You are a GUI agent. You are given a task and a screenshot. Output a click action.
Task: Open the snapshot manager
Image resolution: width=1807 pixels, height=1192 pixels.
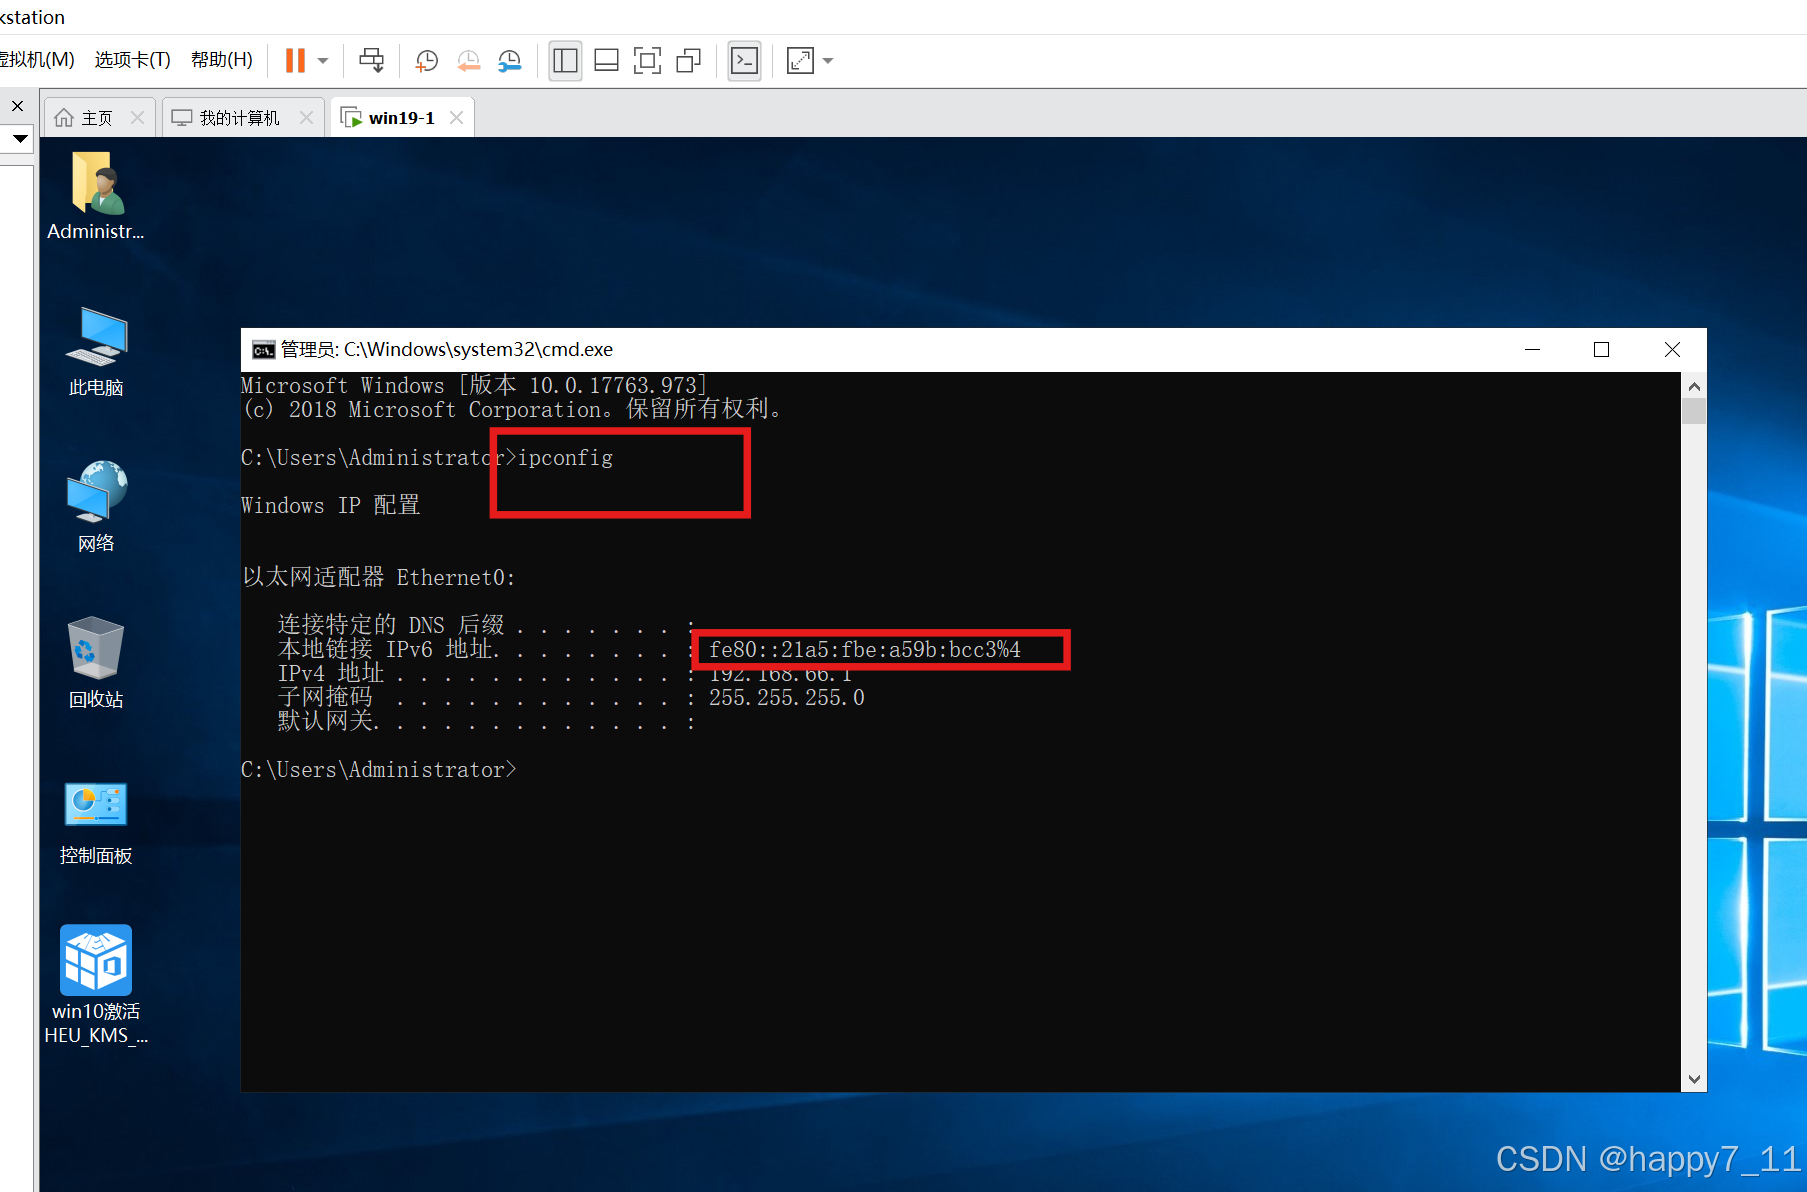click(509, 61)
